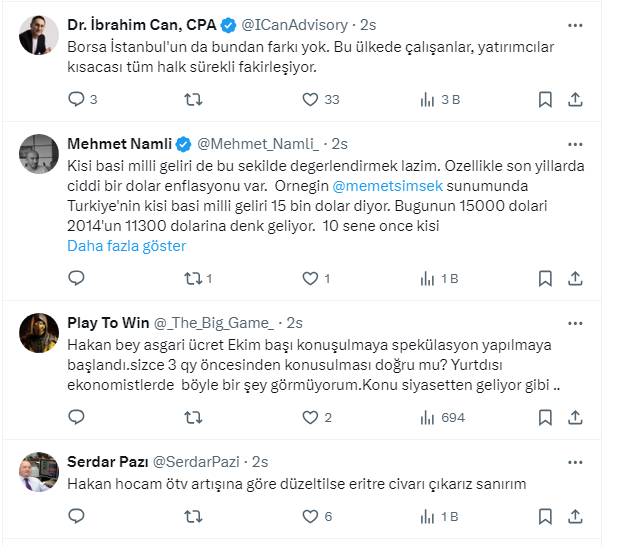This screenshot has width=621, height=546.
Task: Bookmark Serdar Pazı's tweet
Action: pyautogui.click(x=545, y=517)
